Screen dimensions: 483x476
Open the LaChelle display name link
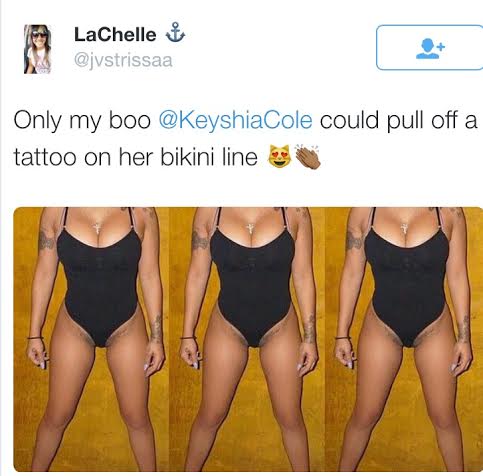point(115,35)
